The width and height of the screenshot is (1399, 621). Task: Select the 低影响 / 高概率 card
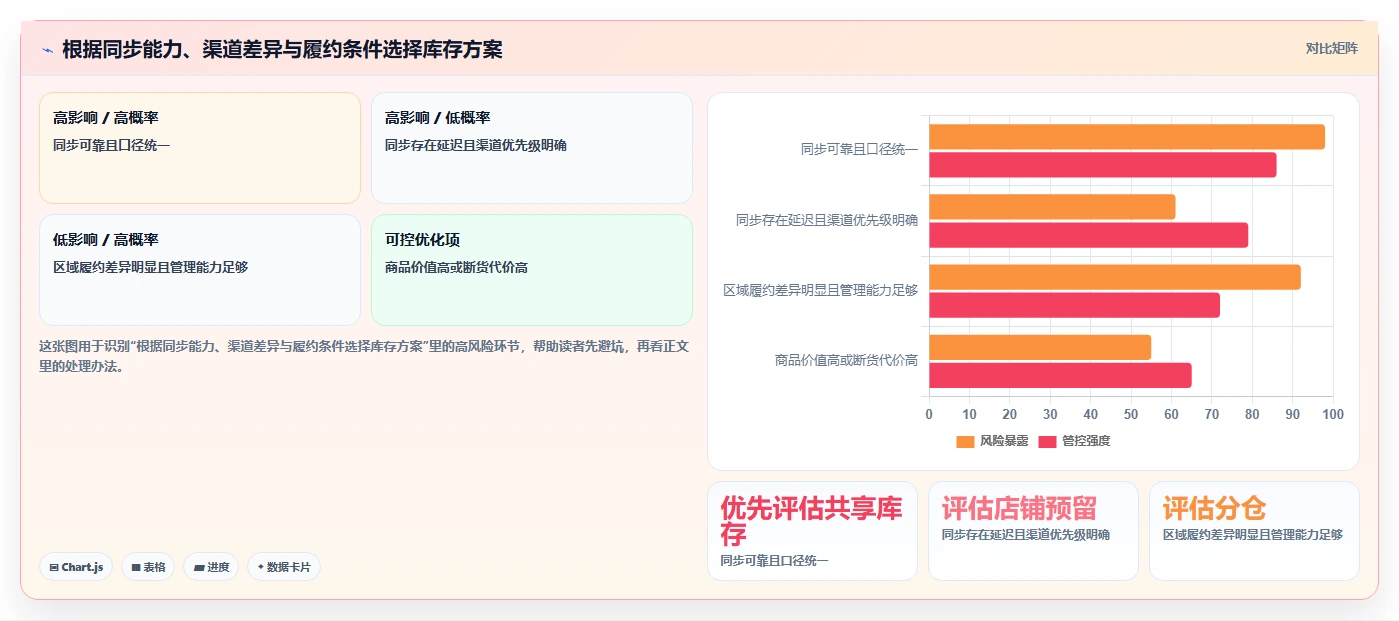point(200,270)
